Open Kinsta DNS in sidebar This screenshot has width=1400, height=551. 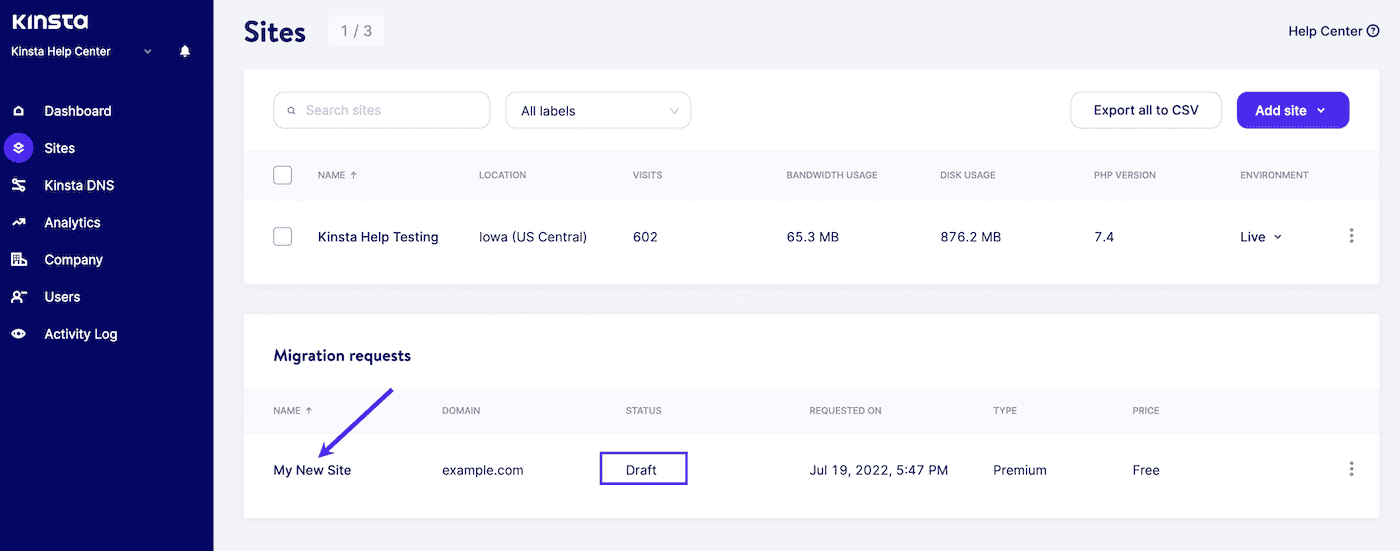(x=79, y=185)
